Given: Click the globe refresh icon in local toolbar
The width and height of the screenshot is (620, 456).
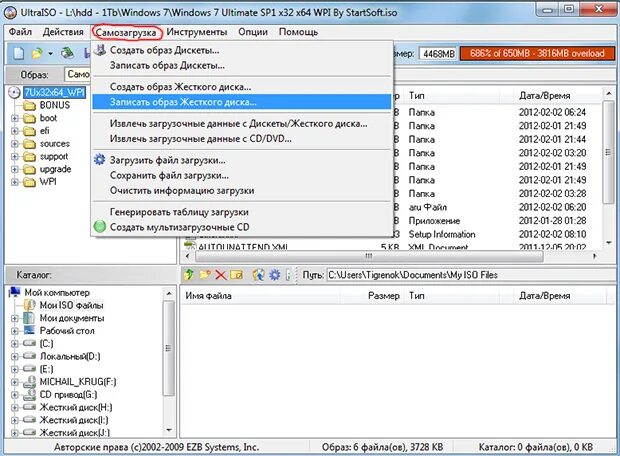Looking at the screenshot, I should (259, 274).
